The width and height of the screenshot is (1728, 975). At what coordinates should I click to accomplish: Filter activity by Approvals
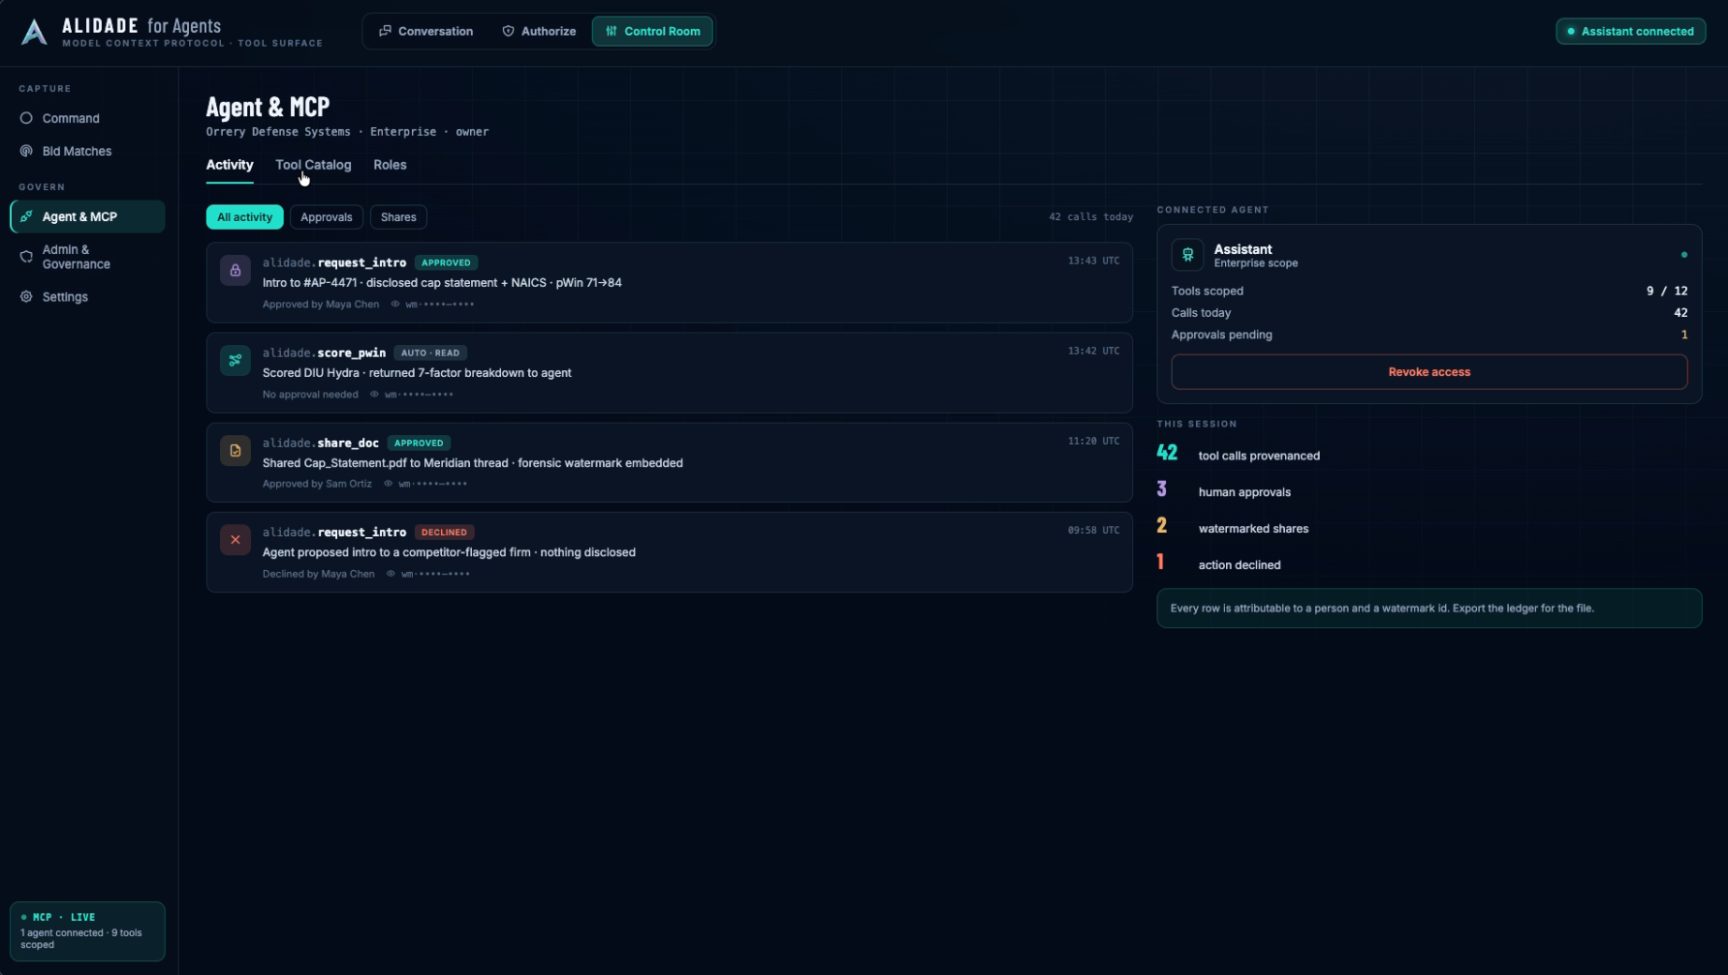[x=326, y=217]
